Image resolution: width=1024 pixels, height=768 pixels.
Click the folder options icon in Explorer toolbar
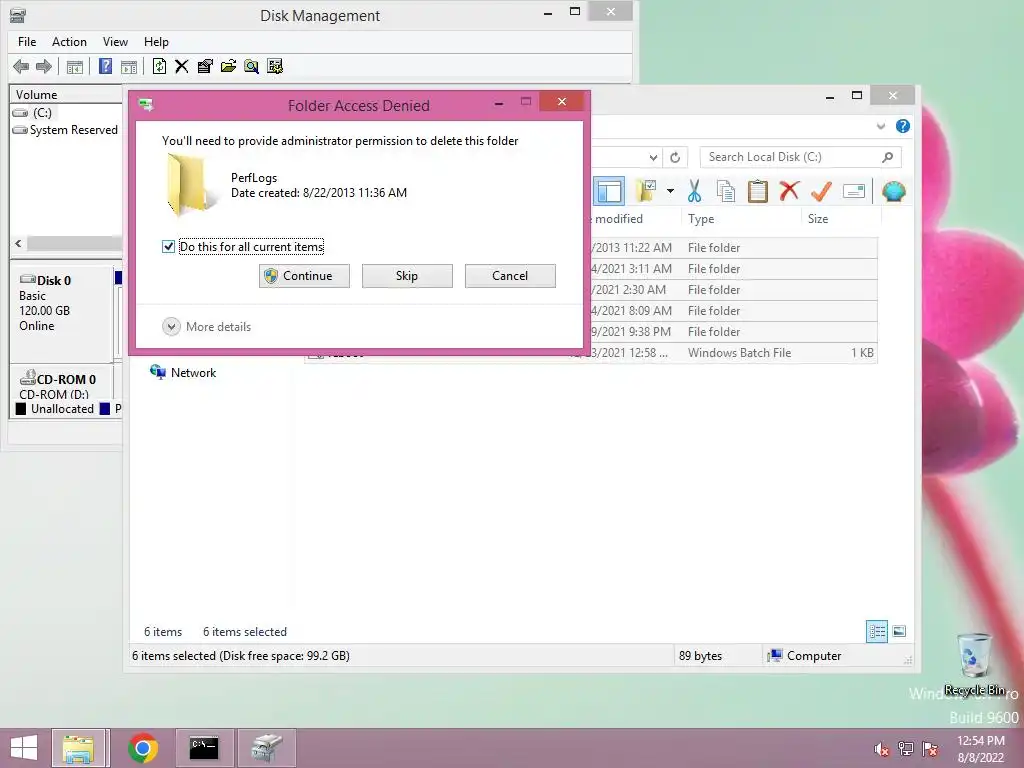click(647, 191)
